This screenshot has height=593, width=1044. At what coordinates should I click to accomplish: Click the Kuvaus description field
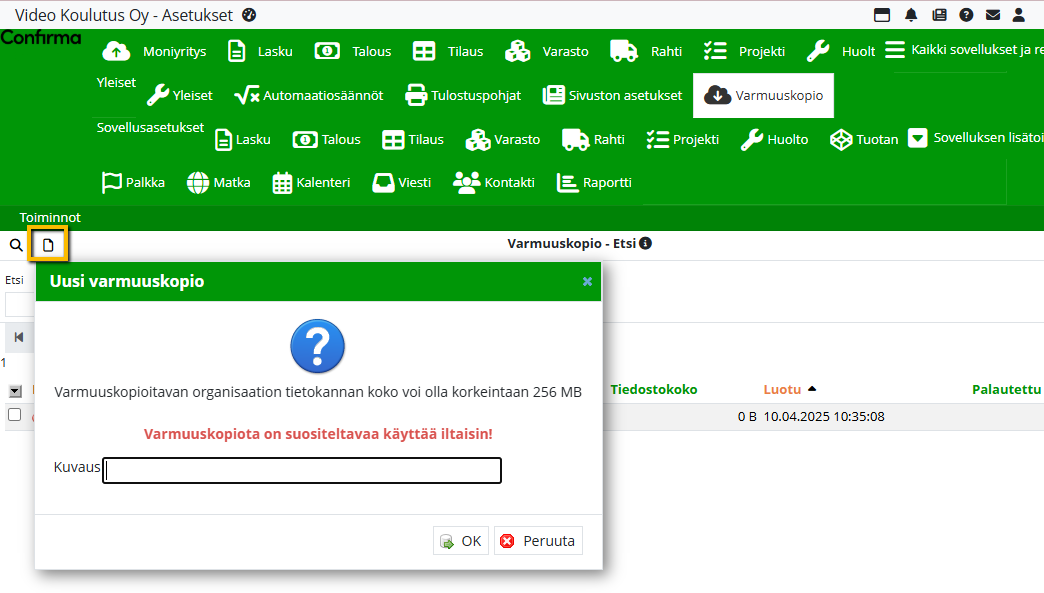click(302, 470)
